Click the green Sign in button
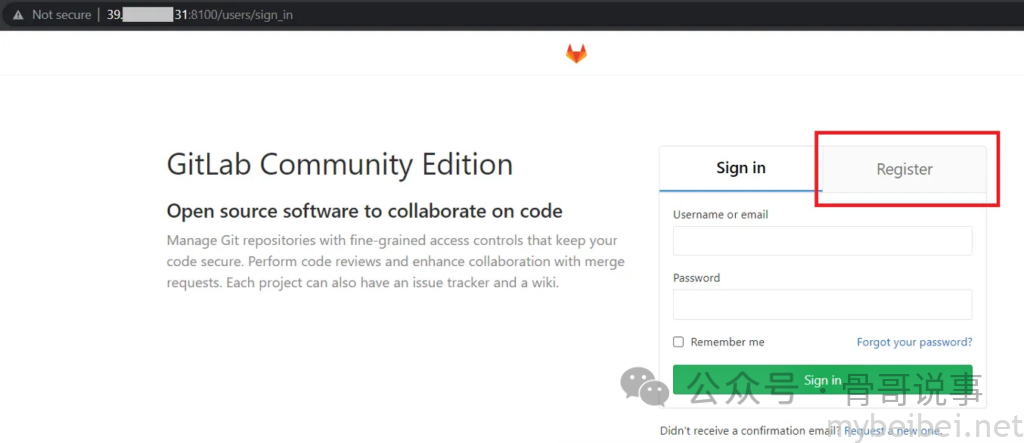Screen dimensions: 1024x443 822,380
